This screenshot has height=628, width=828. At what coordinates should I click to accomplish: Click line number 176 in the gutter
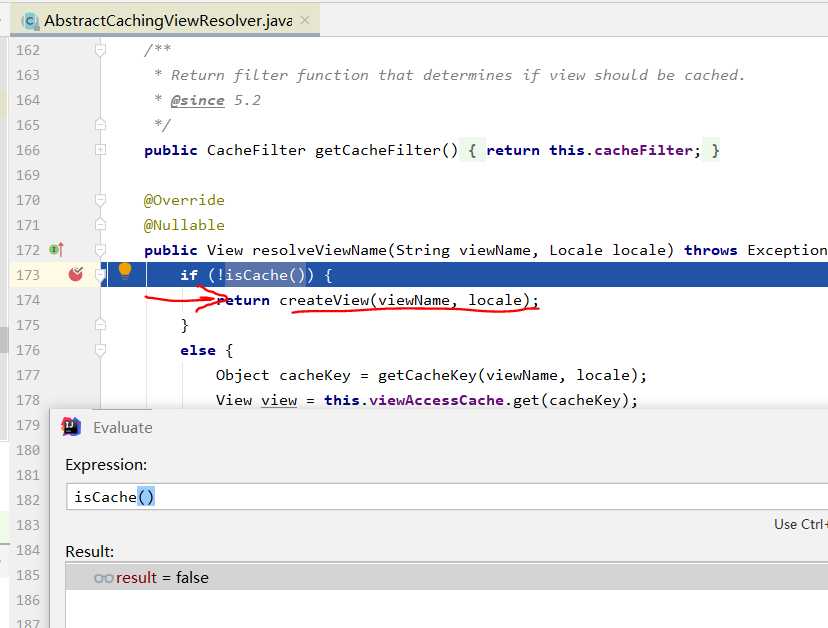point(28,350)
